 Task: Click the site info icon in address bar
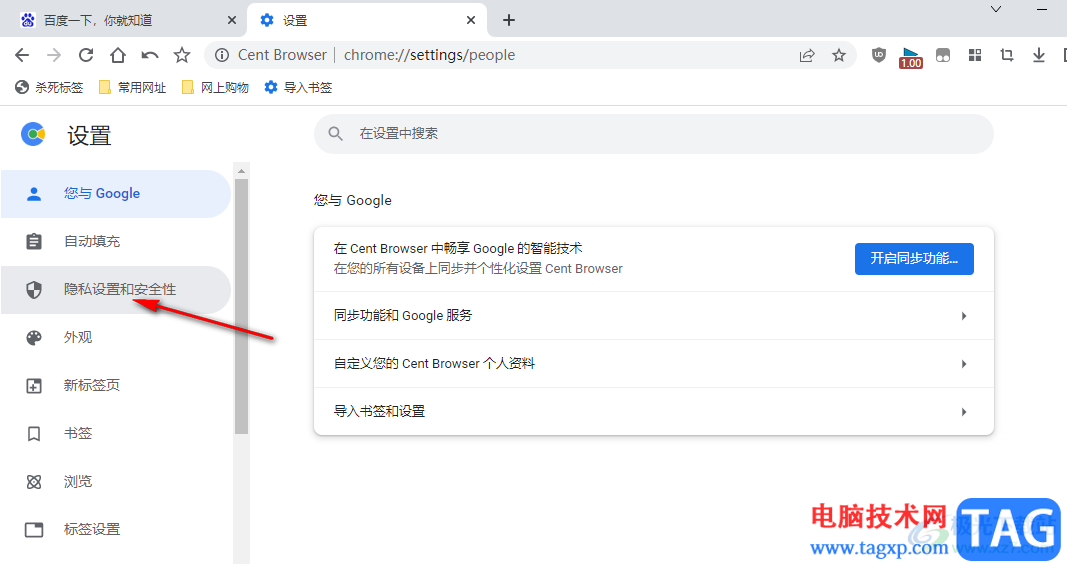pyautogui.click(x=222, y=55)
